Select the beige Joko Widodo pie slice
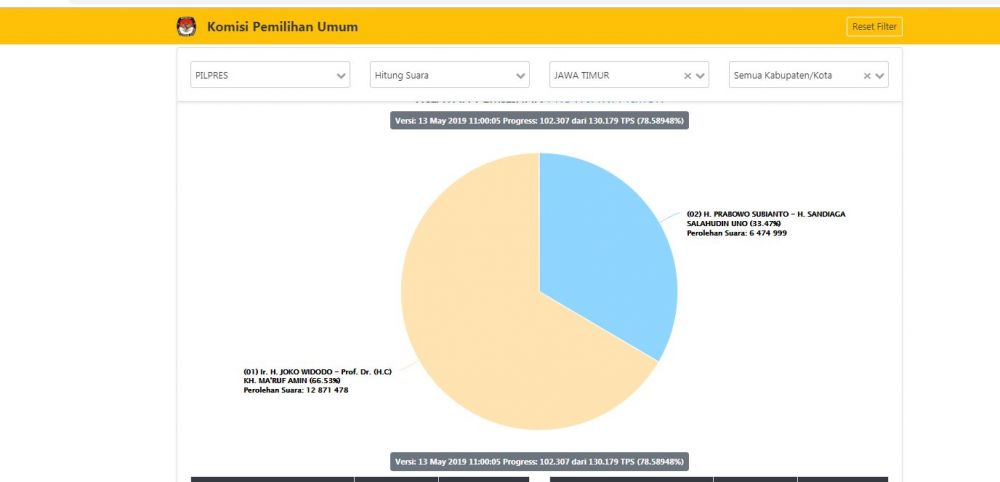Viewport: 1000px width, 482px height. click(480, 320)
